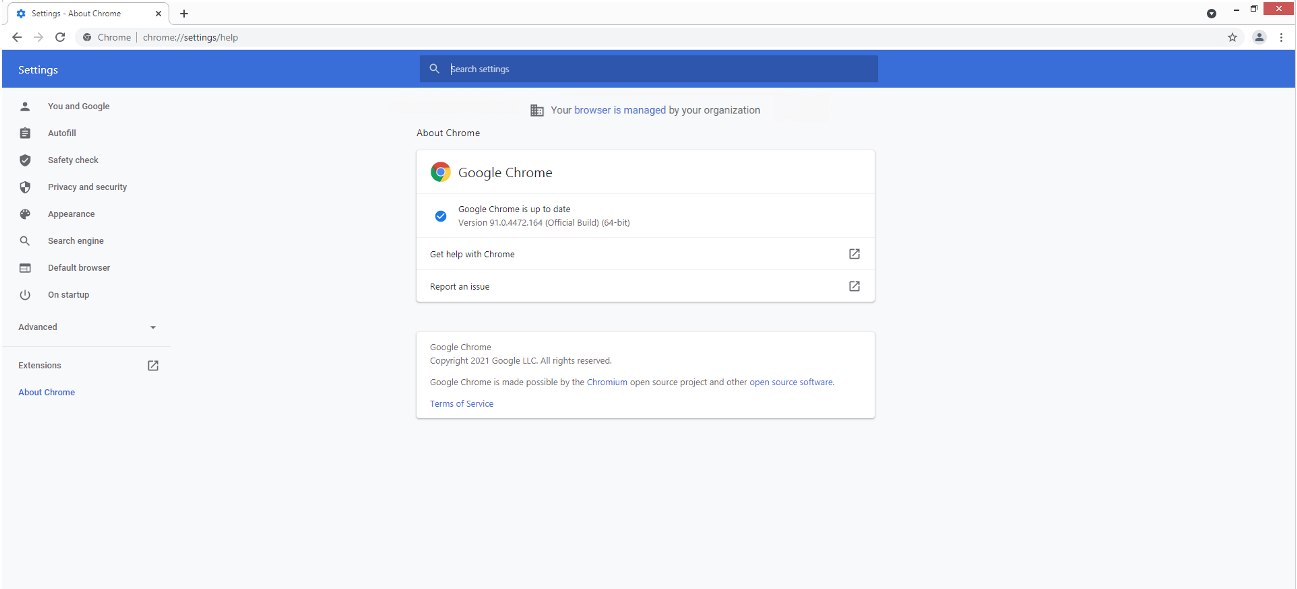The height and width of the screenshot is (589, 1297).
Task: Focus the Search settings field
Action: click(x=648, y=69)
